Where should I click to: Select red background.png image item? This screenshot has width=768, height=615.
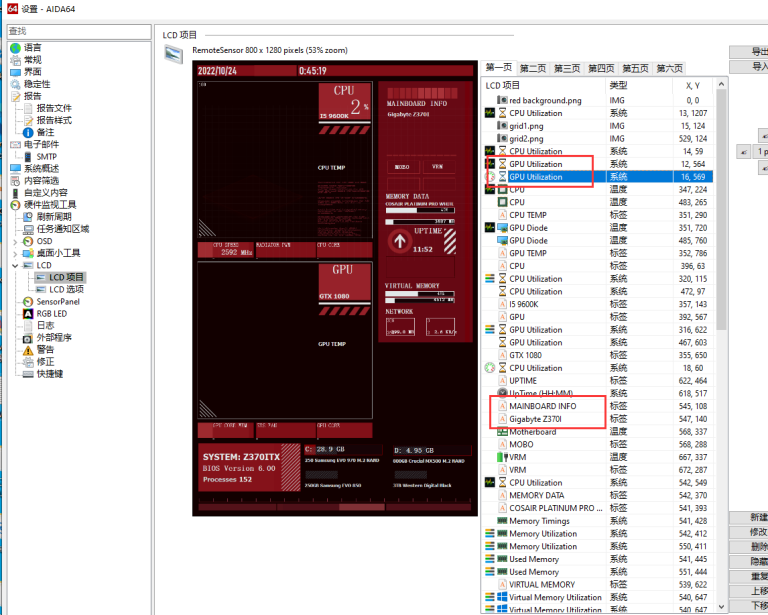(x=545, y=100)
